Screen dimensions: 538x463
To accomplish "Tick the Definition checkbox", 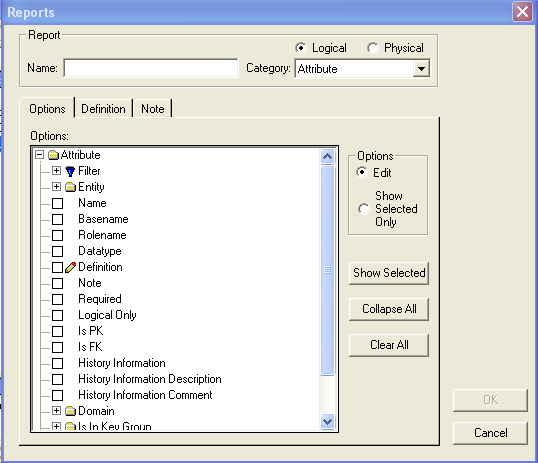I will (x=57, y=267).
